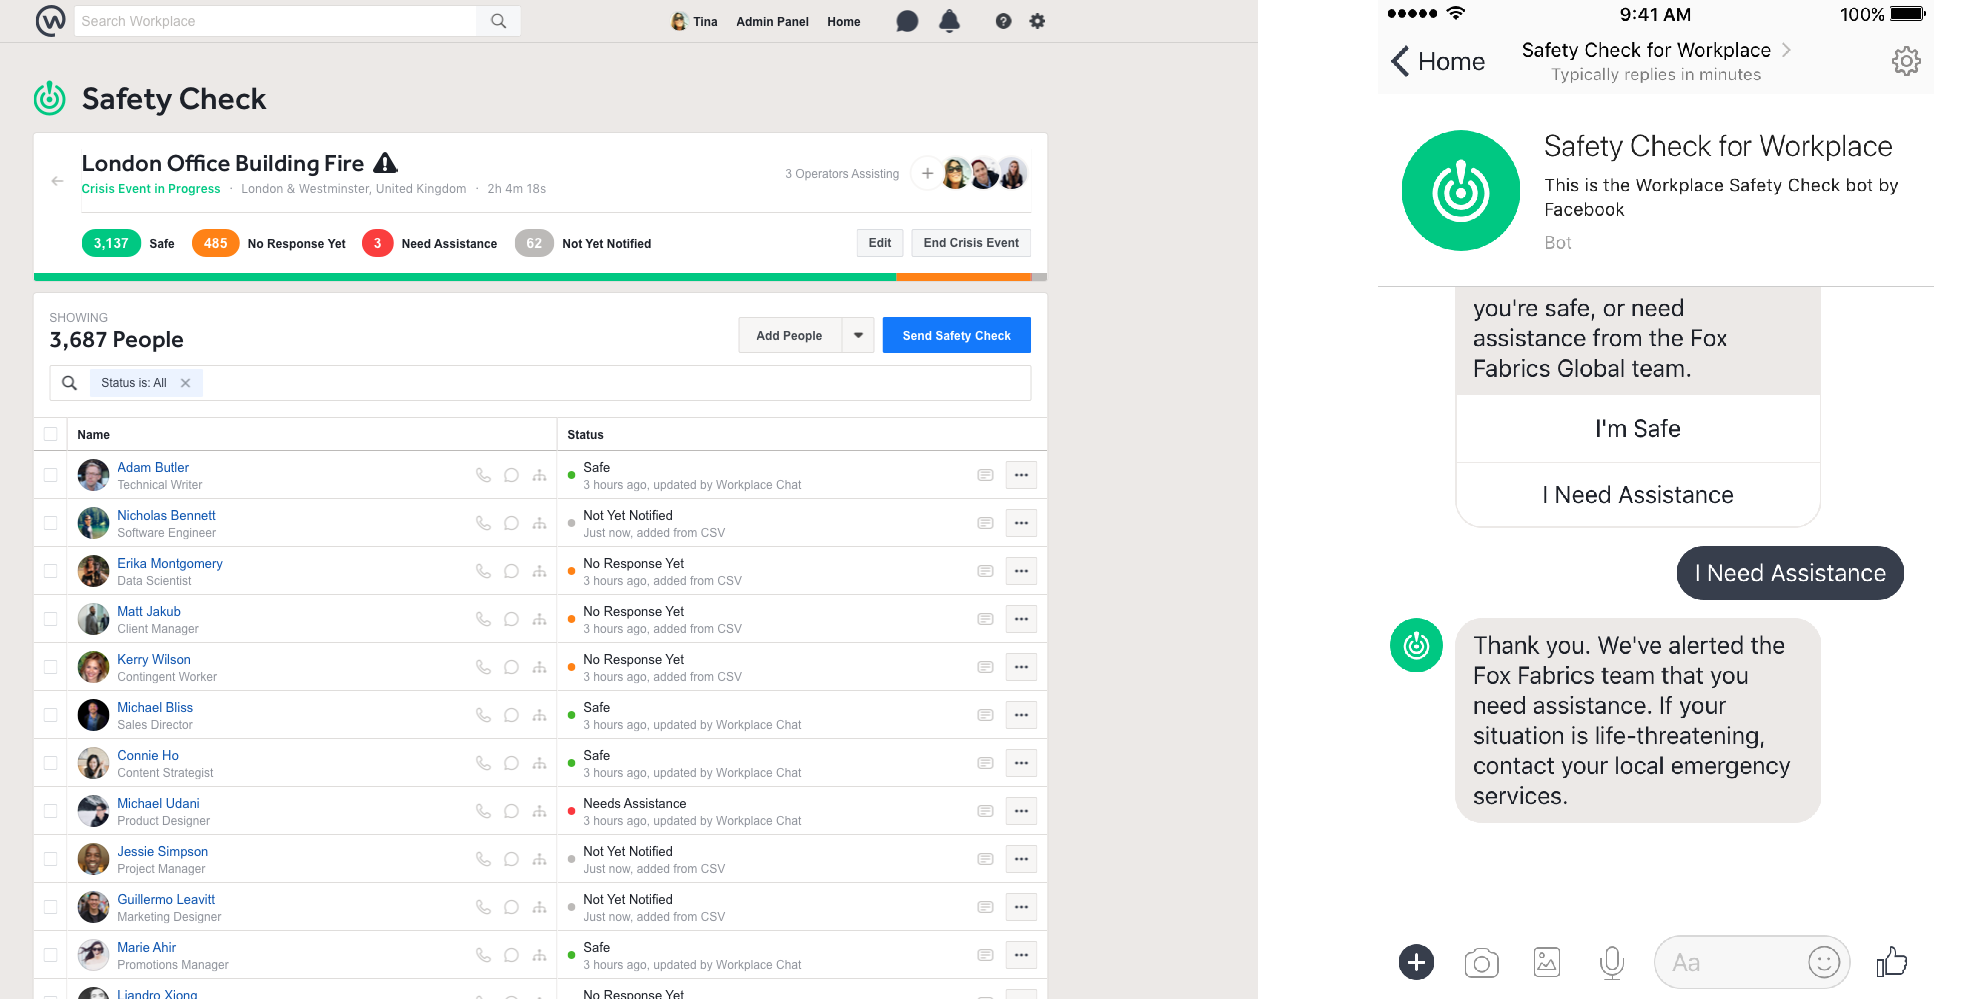This screenshot has width=1975, height=1001.
Task: Open more options for Michael Bliss
Action: coord(1021,715)
